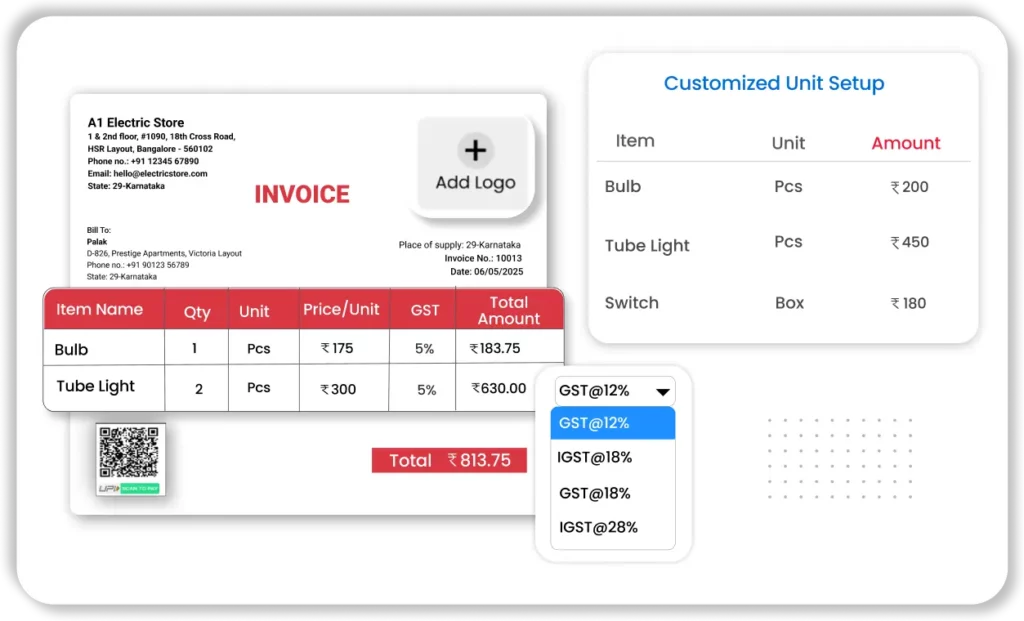
Task: Select the highlighted GST@12% option
Action: [613, 423]
